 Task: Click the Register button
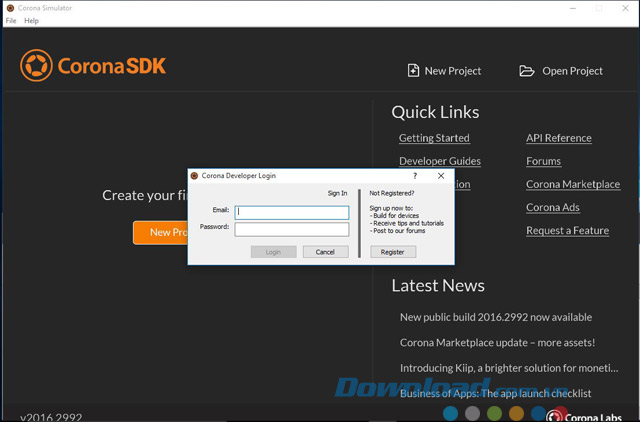tap(393, 252)
